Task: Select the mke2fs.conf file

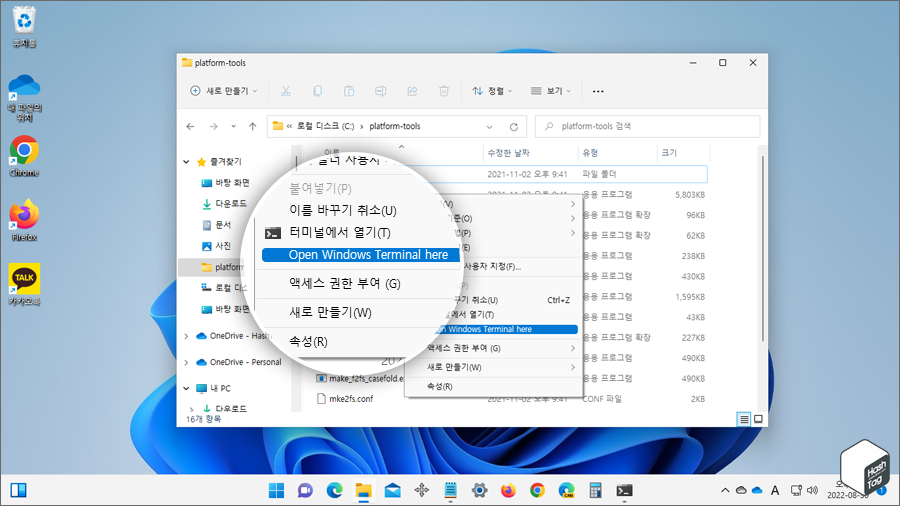Action: pos(345,399)
